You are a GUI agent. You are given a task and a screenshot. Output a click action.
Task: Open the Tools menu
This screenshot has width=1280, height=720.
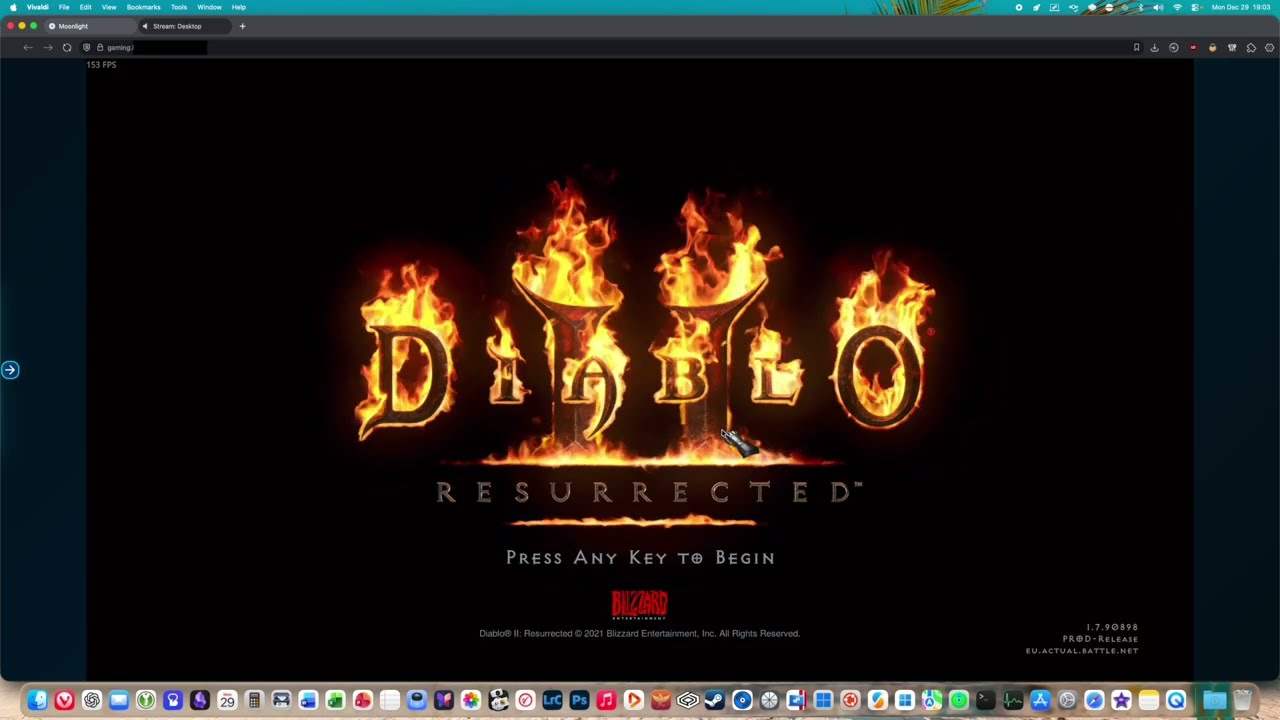coord(179,7)
